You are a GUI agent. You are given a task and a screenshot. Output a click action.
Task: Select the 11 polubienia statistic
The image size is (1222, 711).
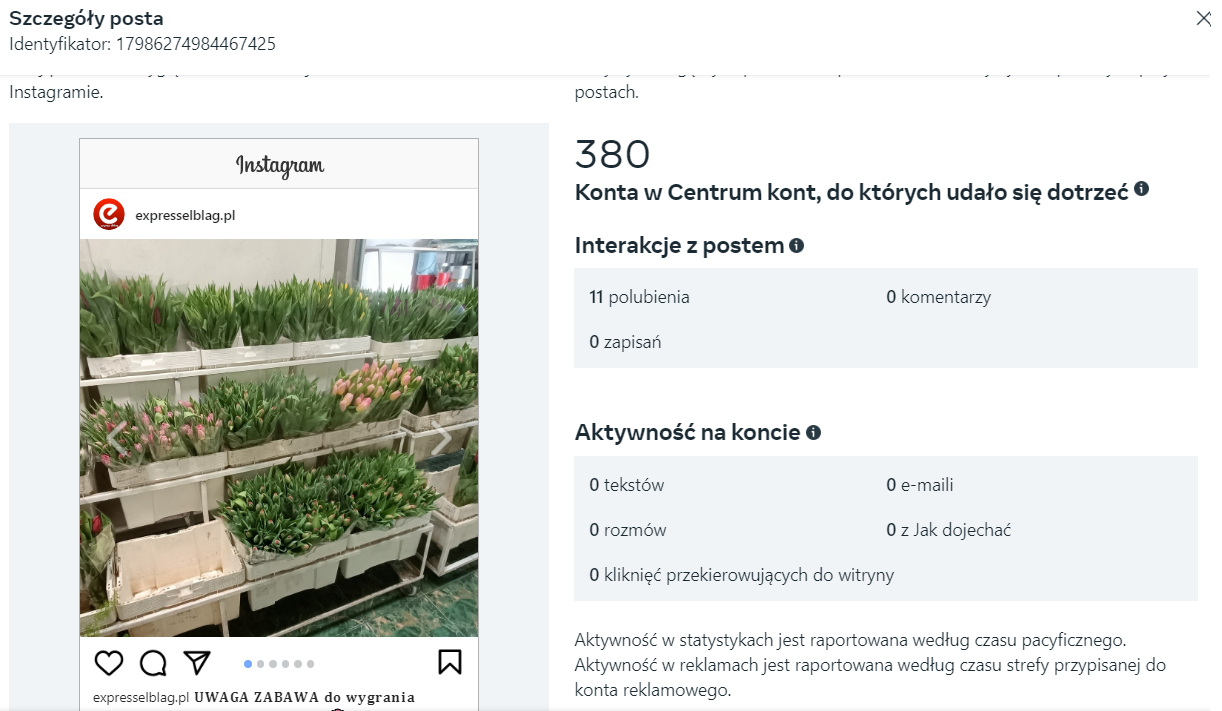(639, 297)
